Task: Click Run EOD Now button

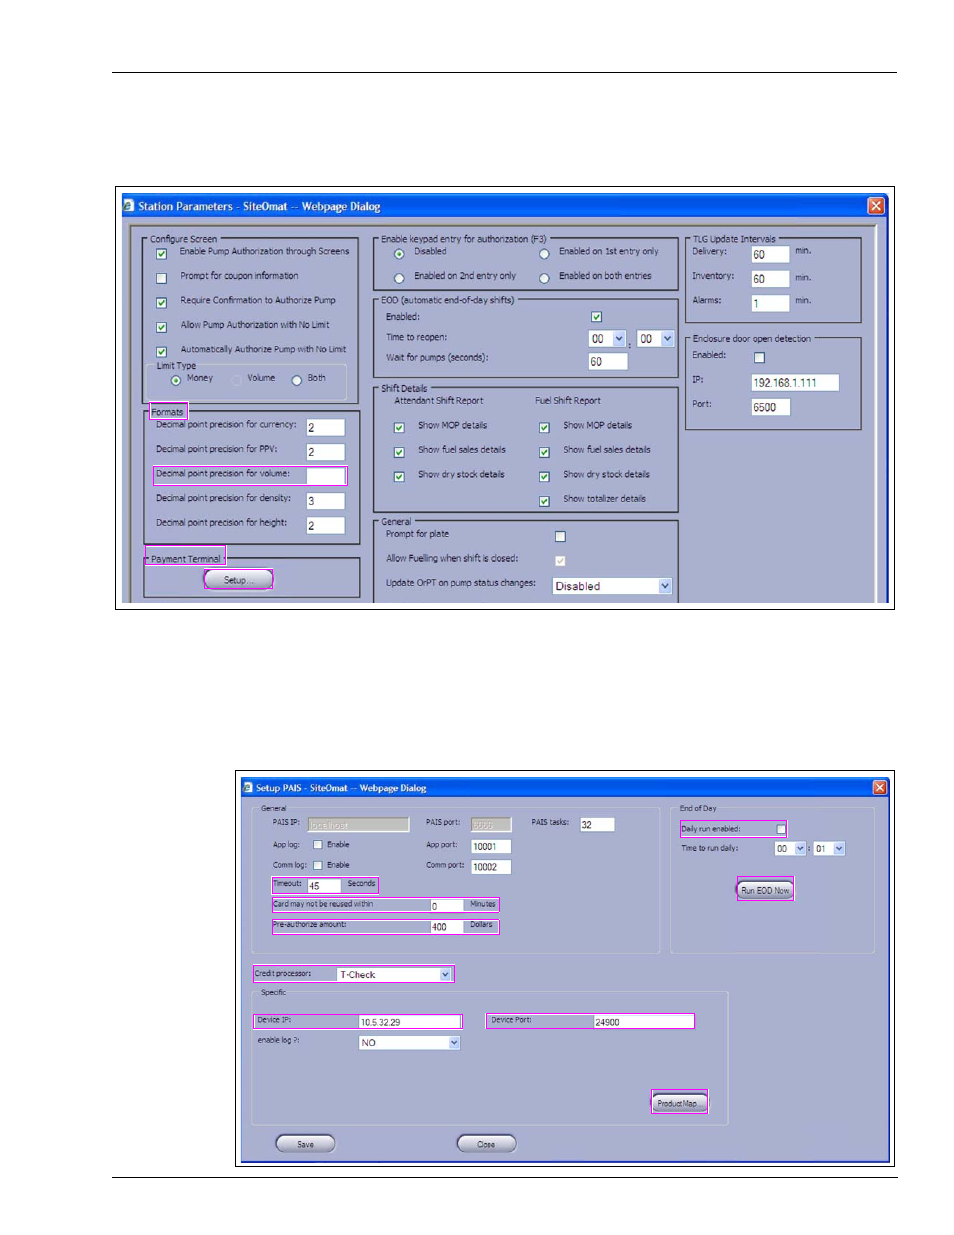Action: [x=765, y=890]
